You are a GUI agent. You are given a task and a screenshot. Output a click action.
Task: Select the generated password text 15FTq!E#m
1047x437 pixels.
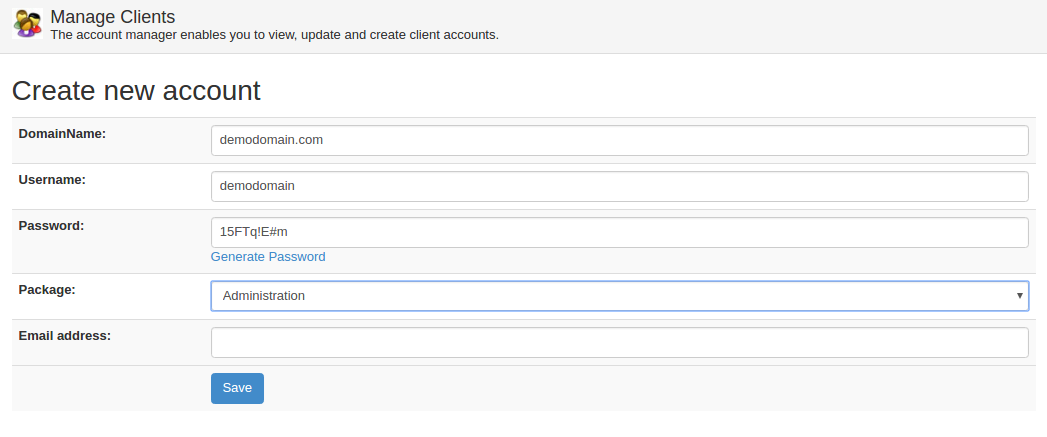click(254, 232)
